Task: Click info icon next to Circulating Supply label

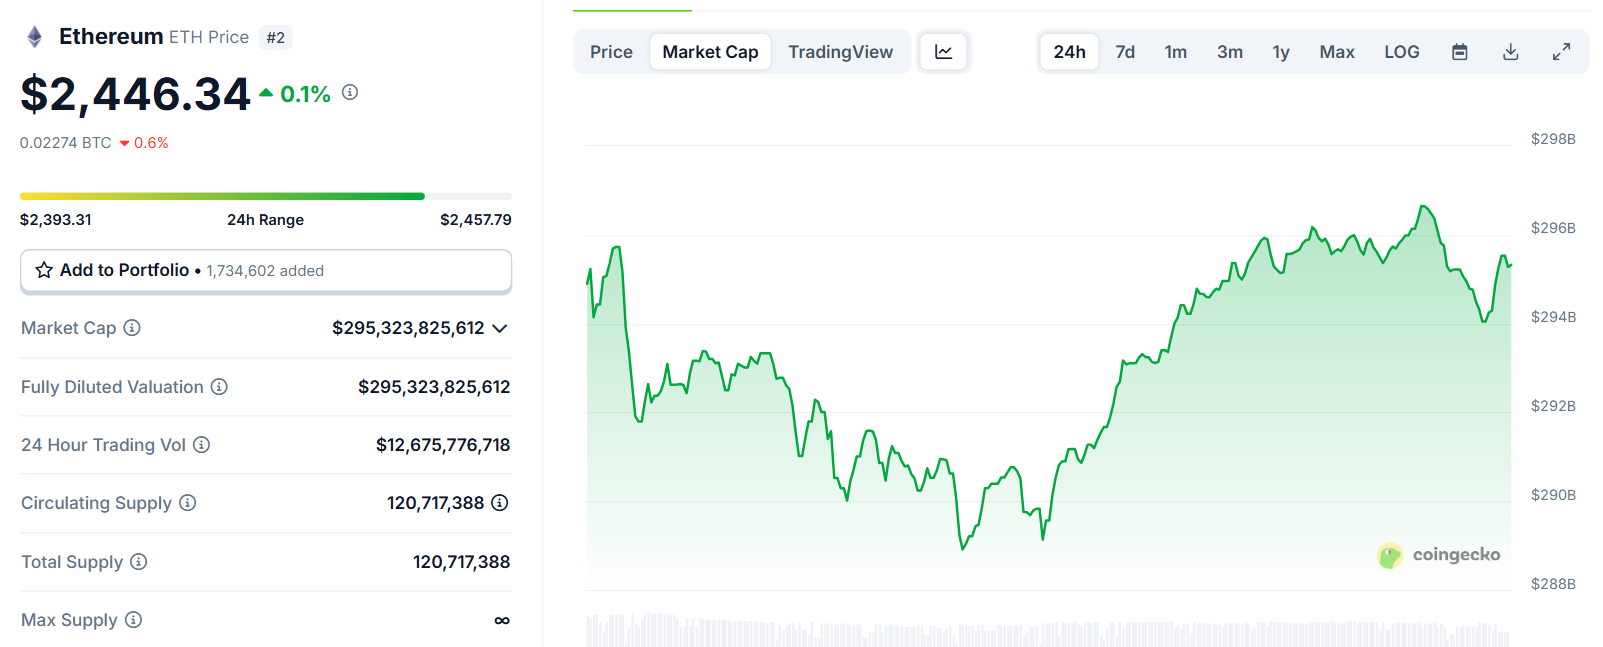Action: 187,503
